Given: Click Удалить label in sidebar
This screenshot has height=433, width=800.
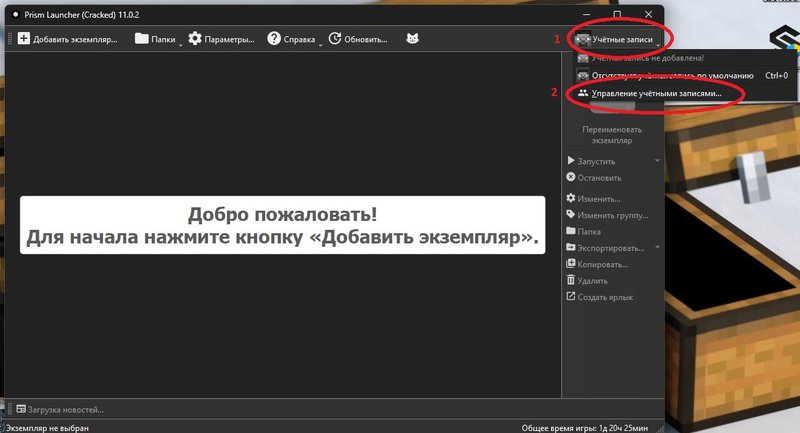Looking at the screenshot, I should tap(592, 281).
